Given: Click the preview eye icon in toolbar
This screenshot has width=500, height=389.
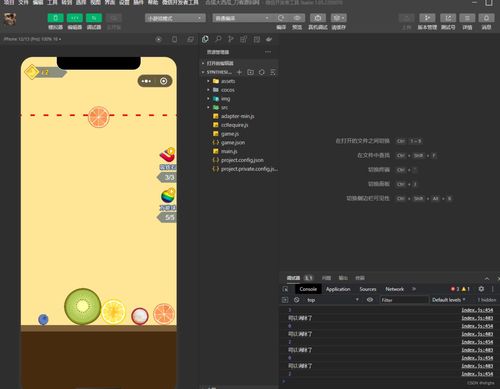Looking at the screenshot, I should [297, 18].
